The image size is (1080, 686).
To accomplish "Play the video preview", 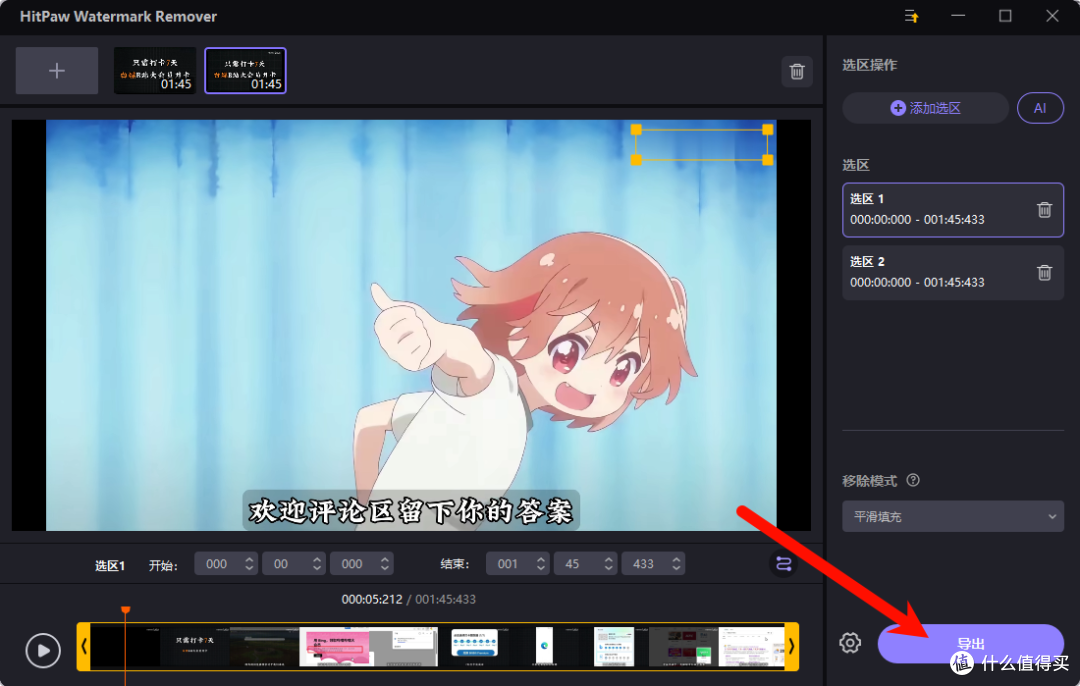I will pos(43,650).
